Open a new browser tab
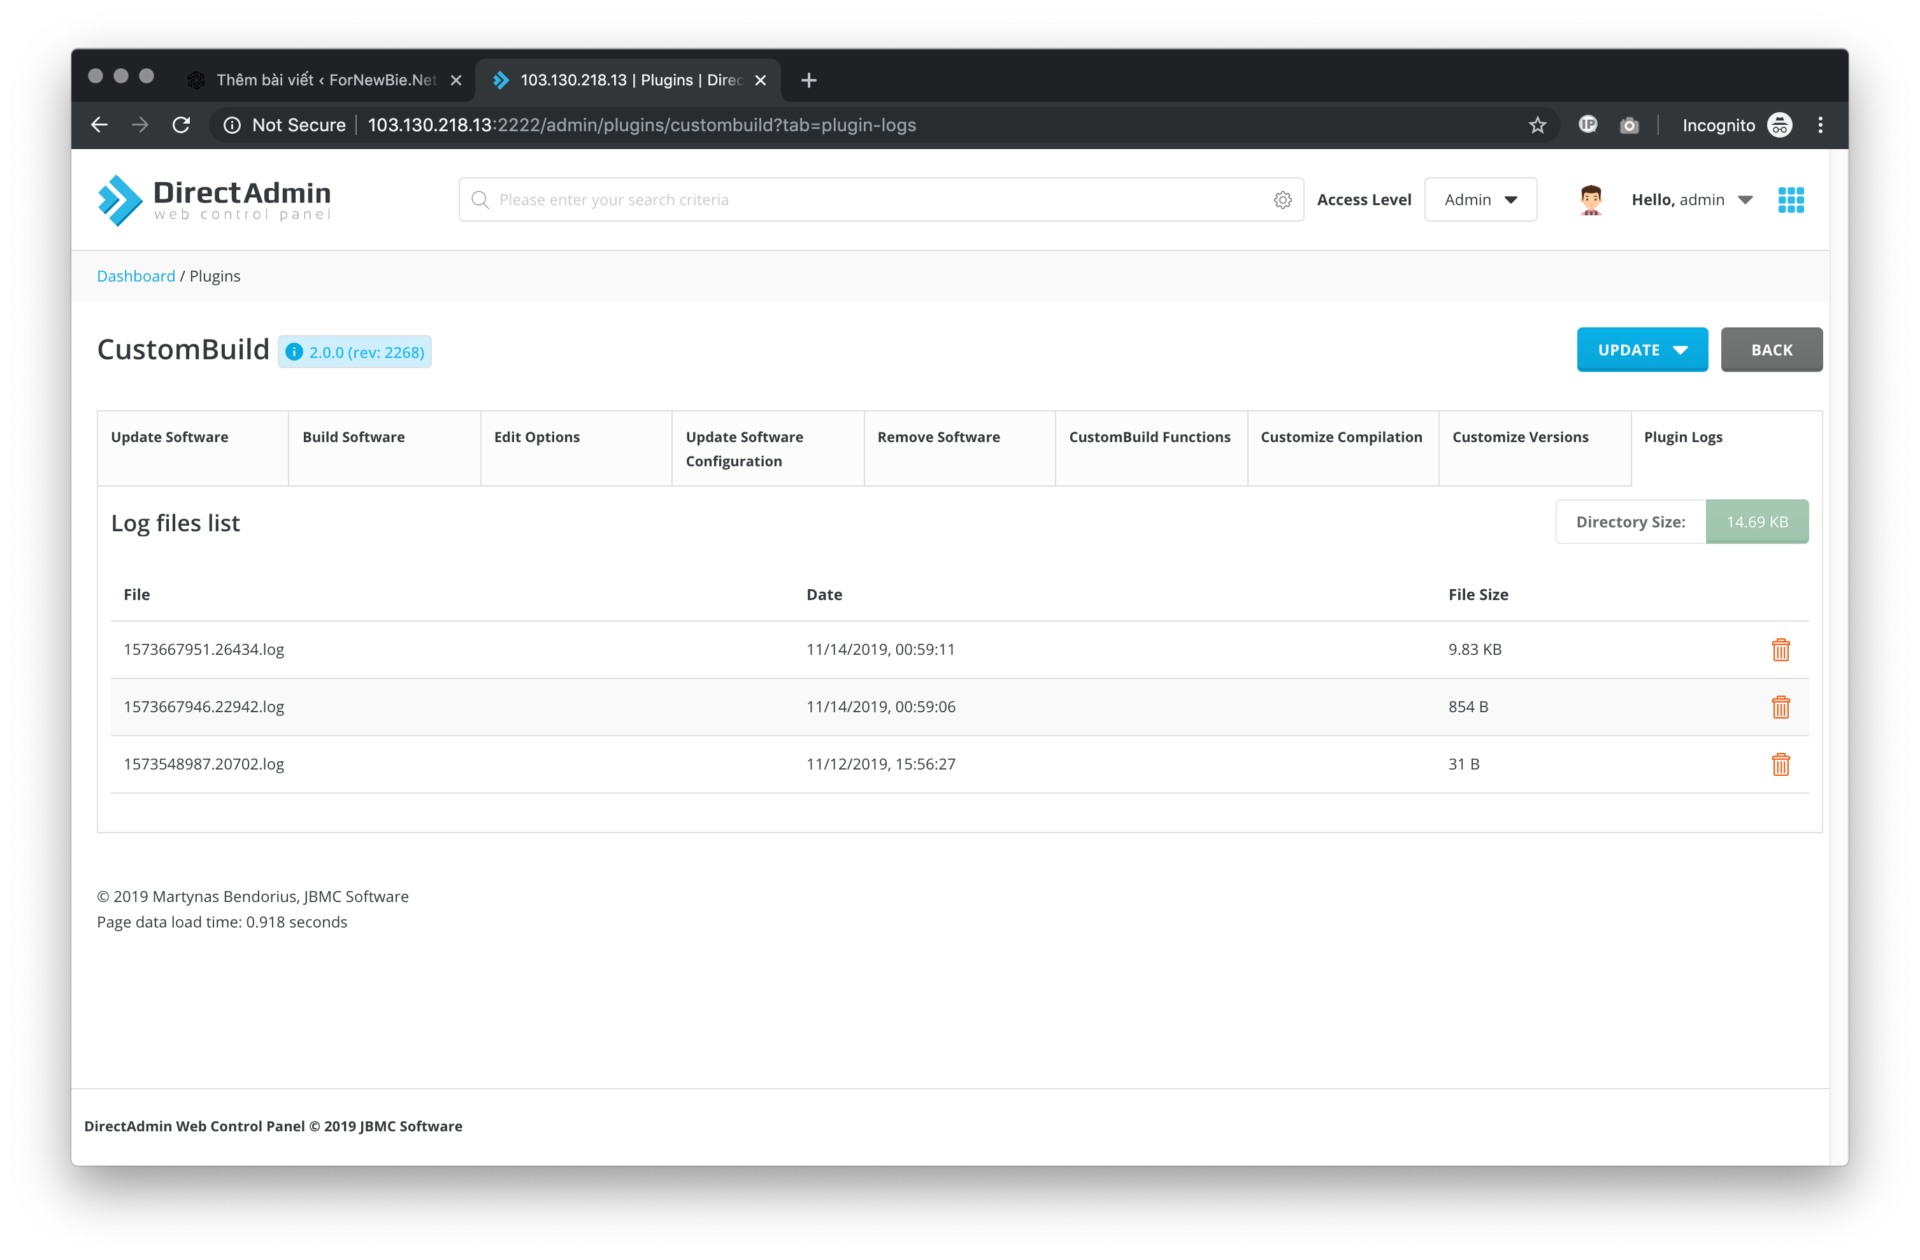 tap(808, 80)
